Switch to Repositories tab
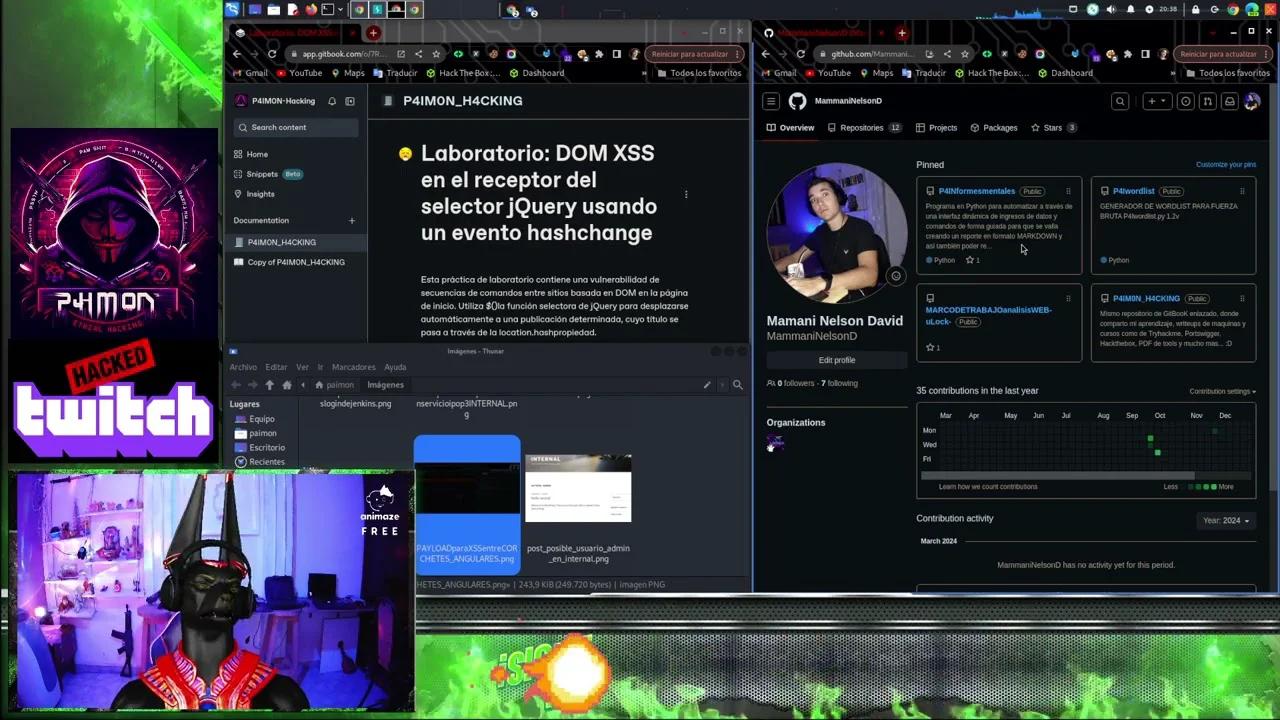 (861, 128)
